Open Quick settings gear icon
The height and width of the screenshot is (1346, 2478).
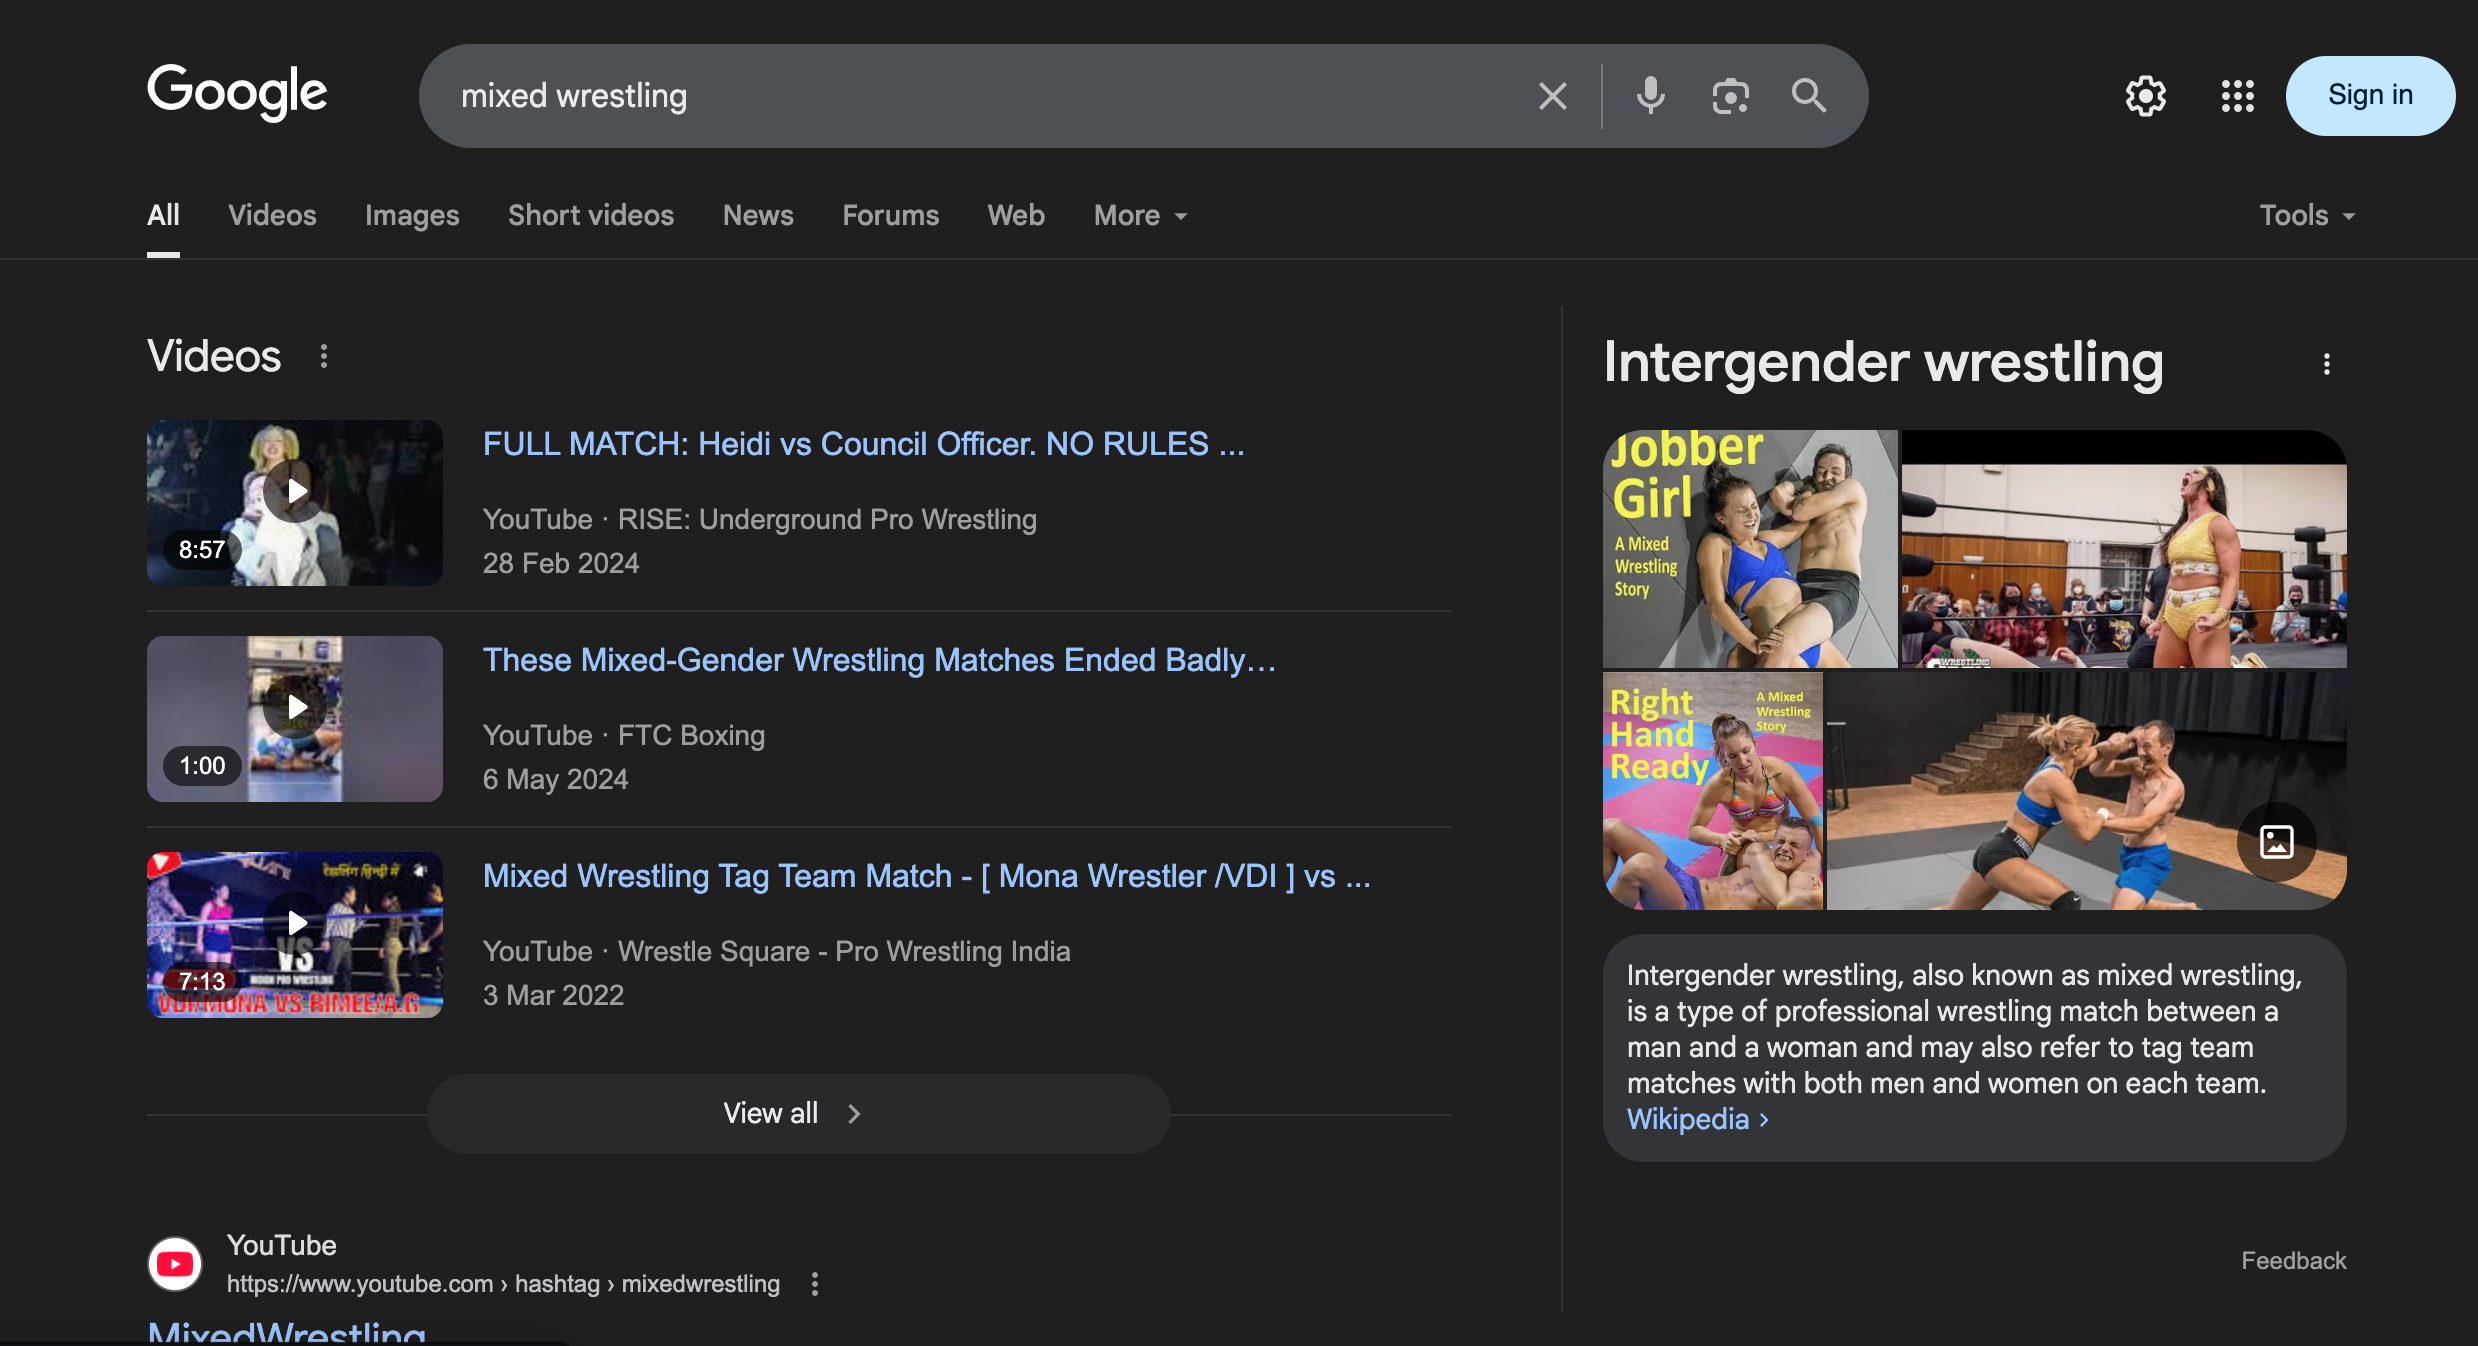(x=2146, y=96)
